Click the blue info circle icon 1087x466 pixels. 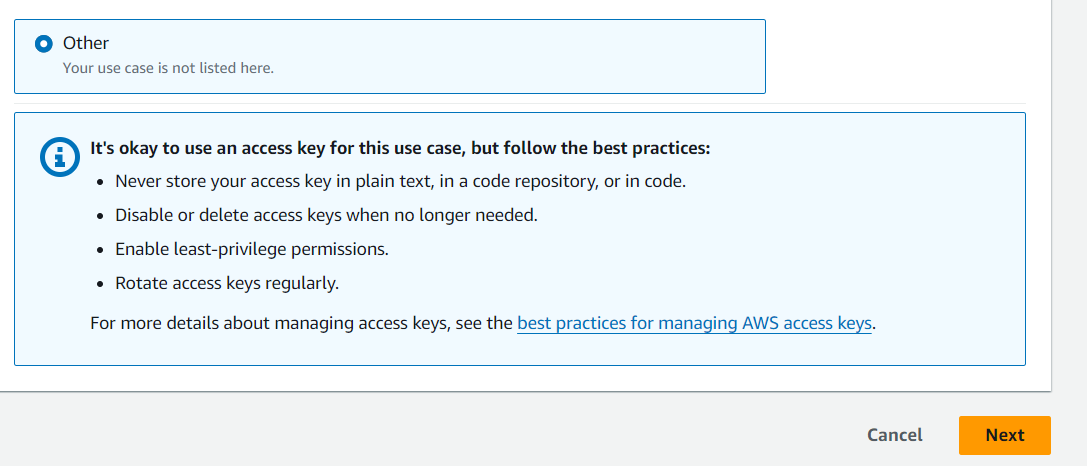pos(62,158)
